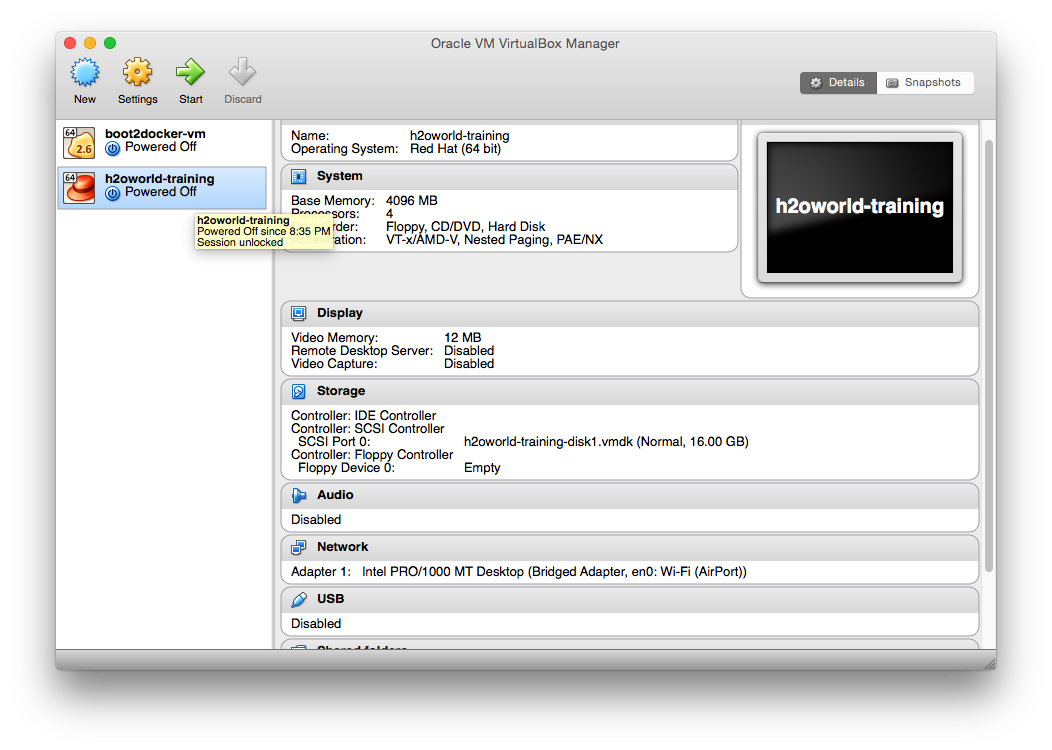
Task: Switch to the Snapshots view
Action: point(925,83)
